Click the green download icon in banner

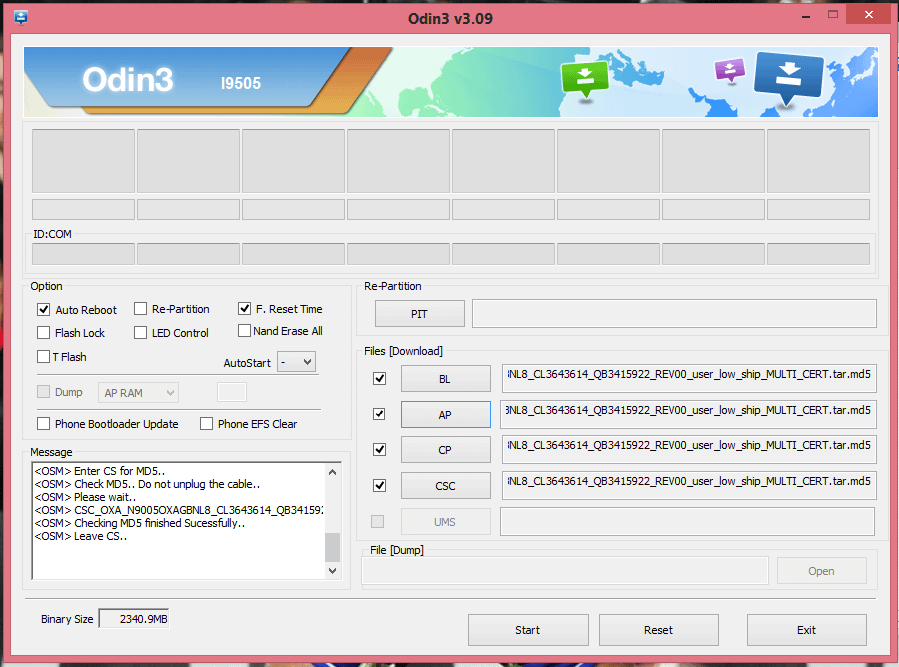(583, 79)
